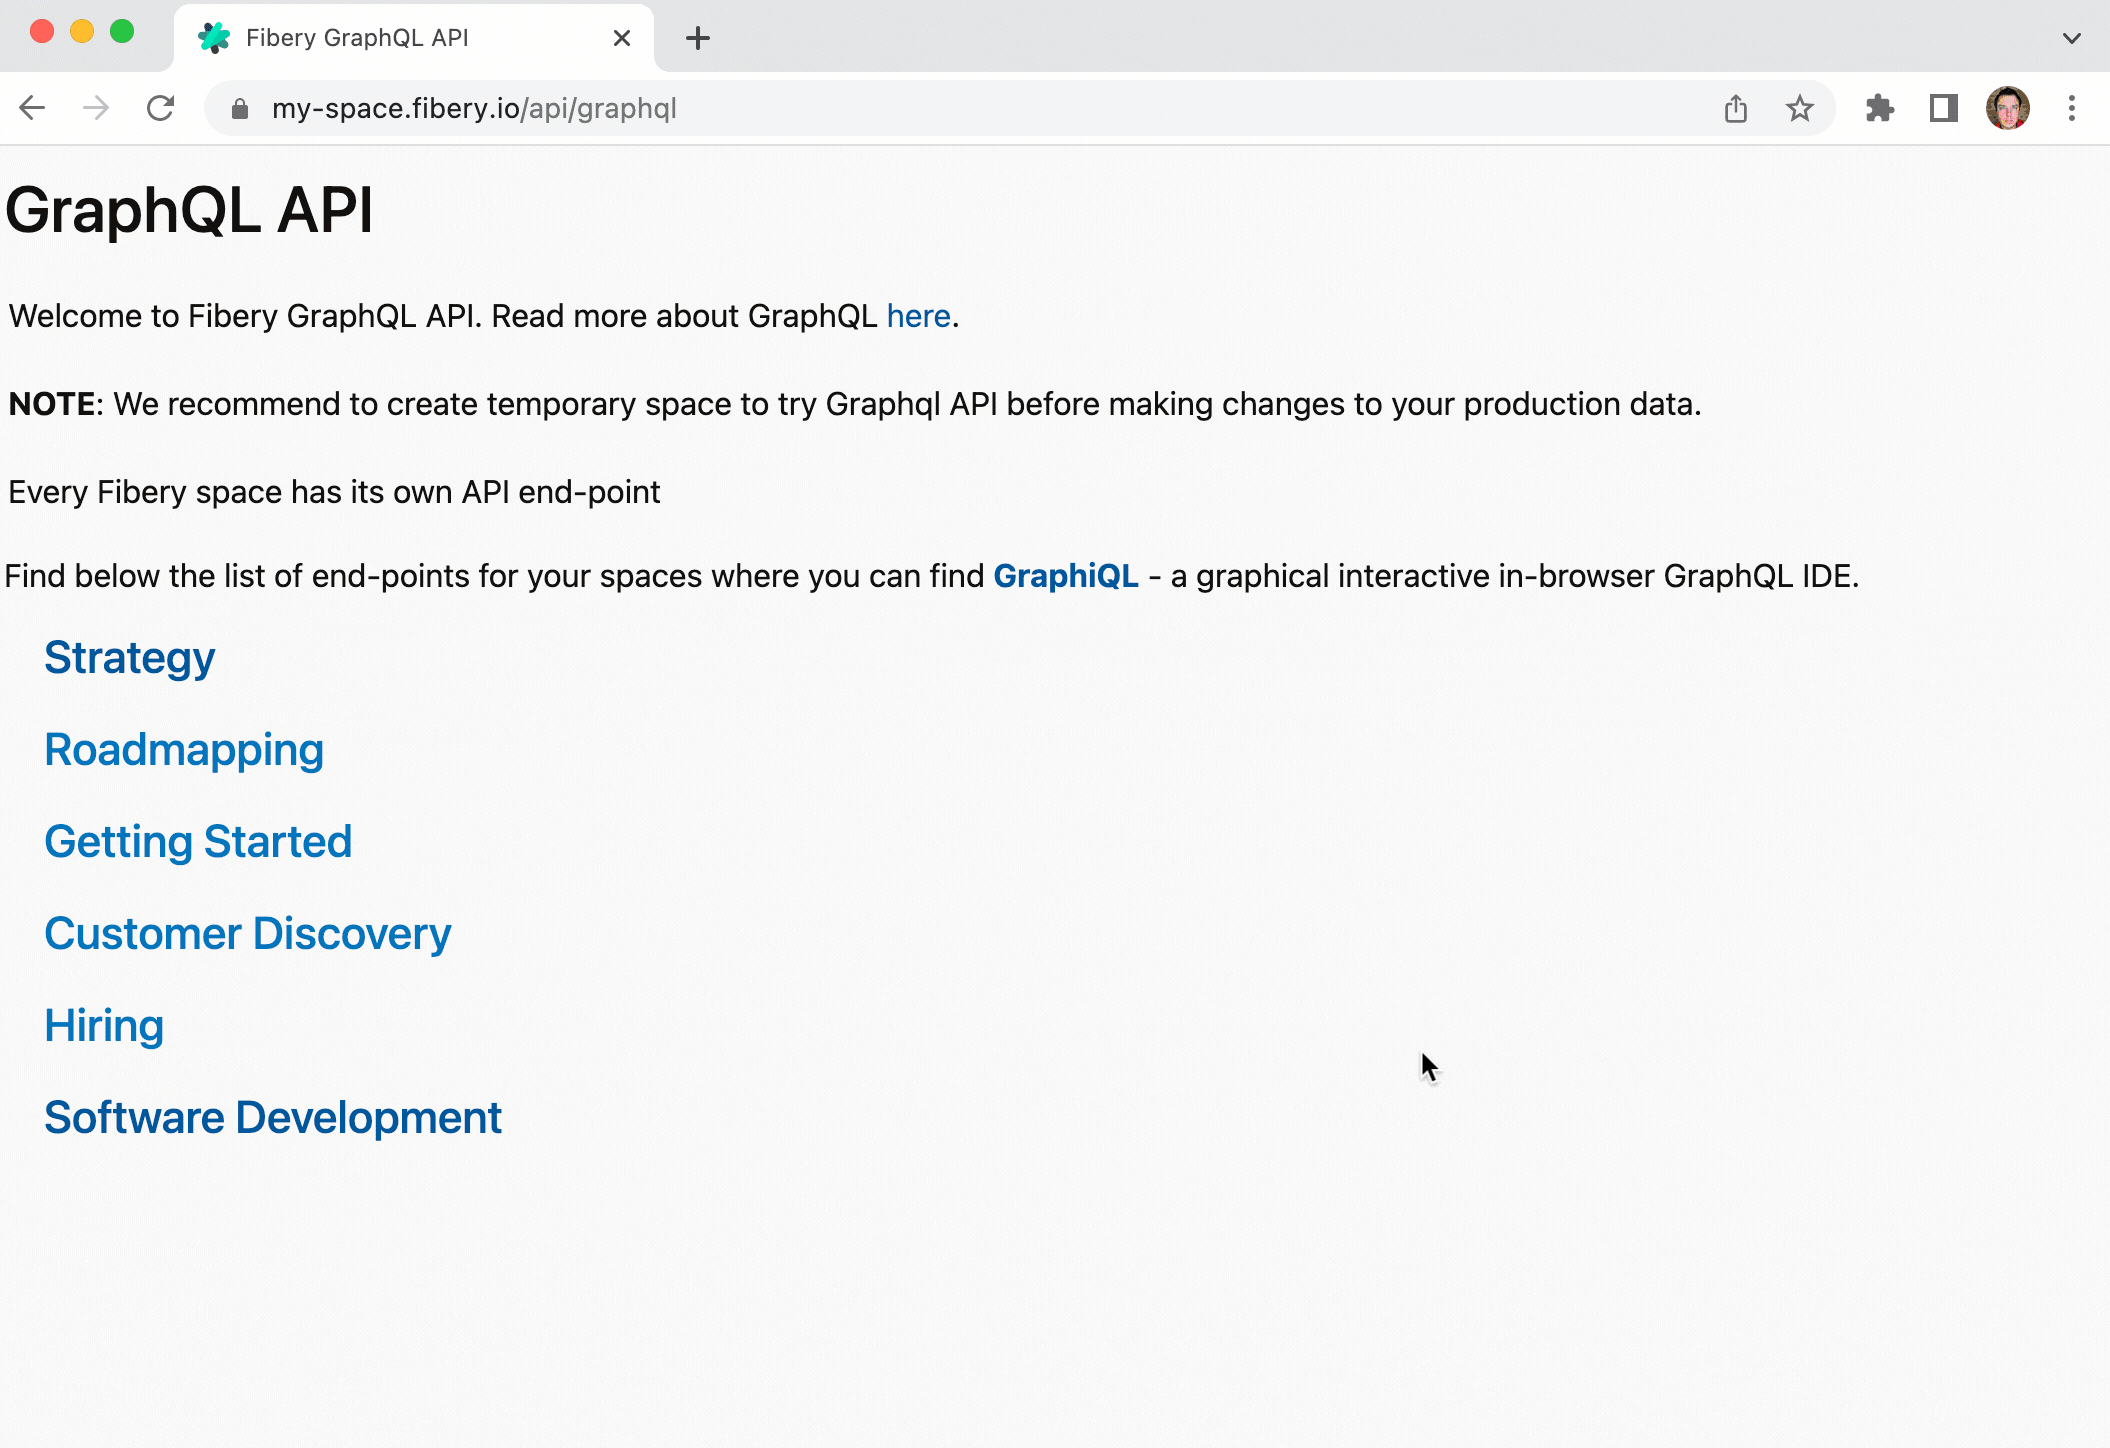This screenshot has height=1448, width=2110.
Task: Click the page reload/refresh icon
Action: 160,109
